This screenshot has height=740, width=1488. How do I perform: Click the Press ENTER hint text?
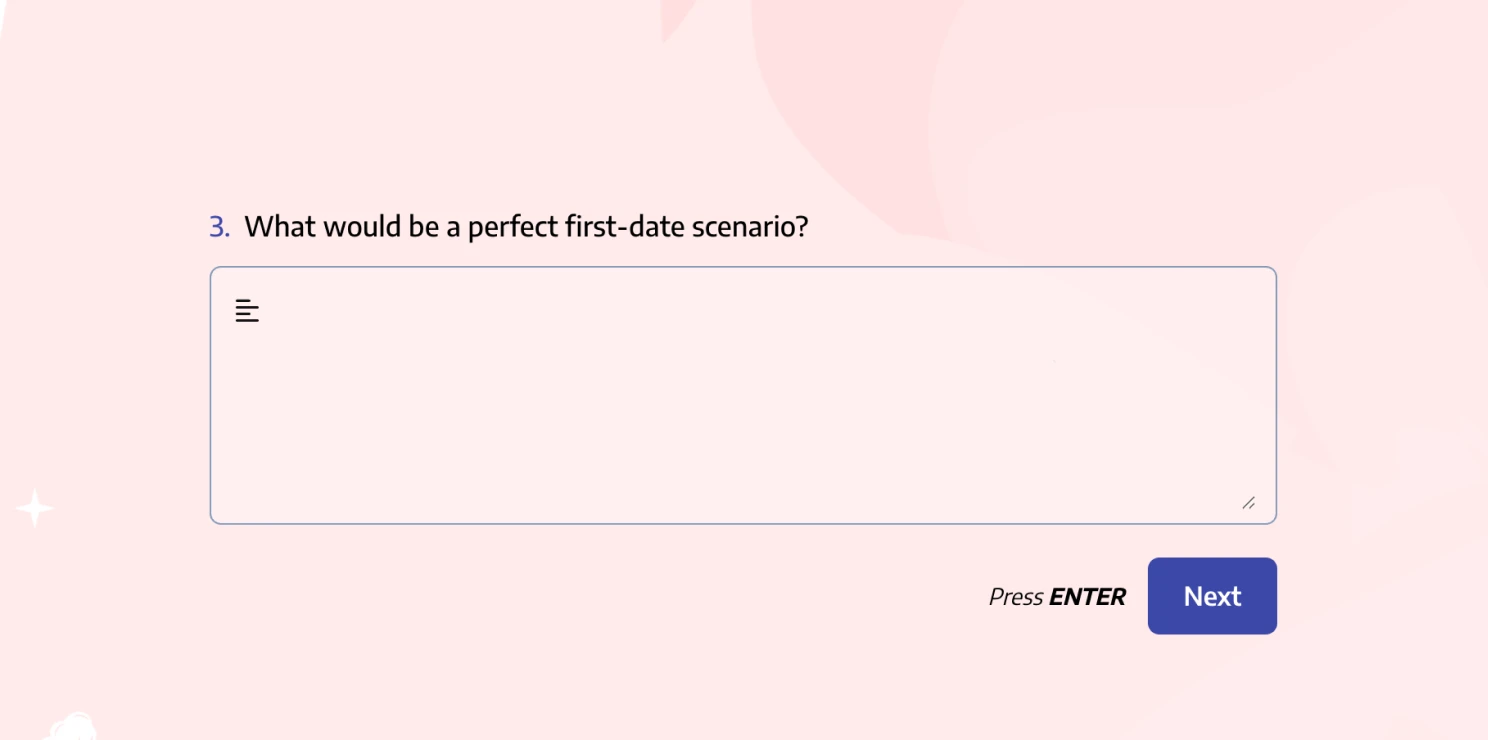click(x=1058, y=596)
